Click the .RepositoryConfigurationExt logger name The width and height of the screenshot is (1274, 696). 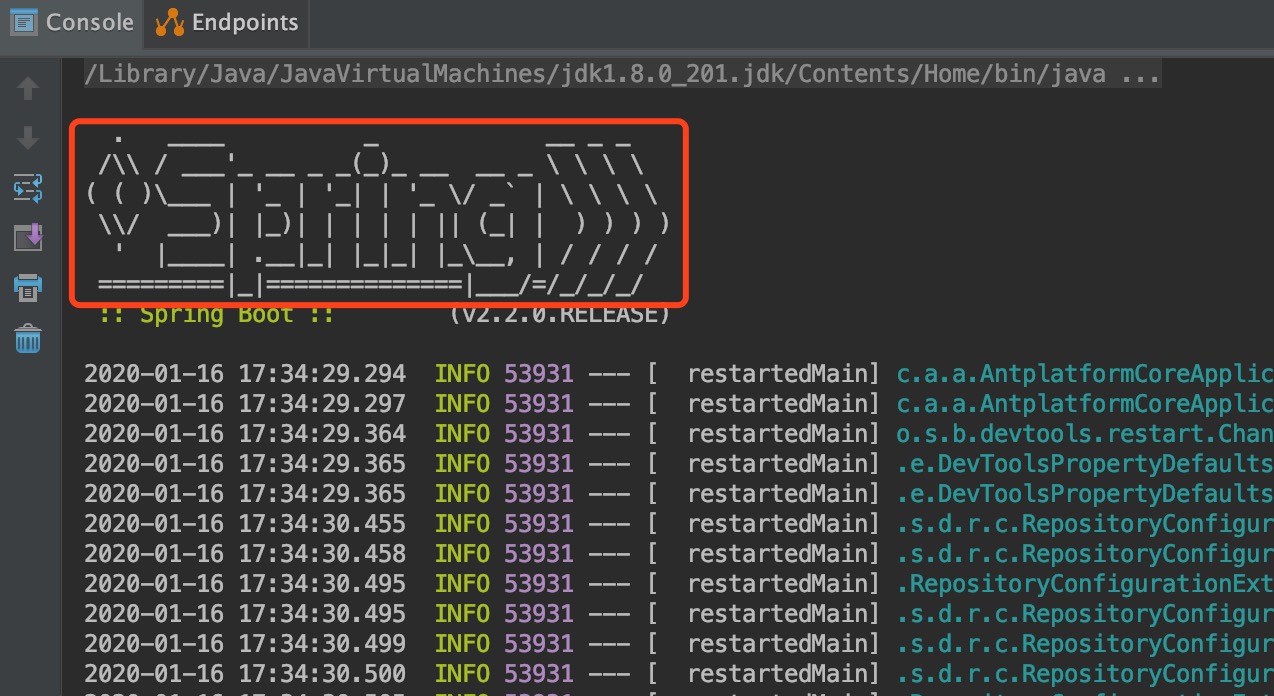tap(1085, 584)
